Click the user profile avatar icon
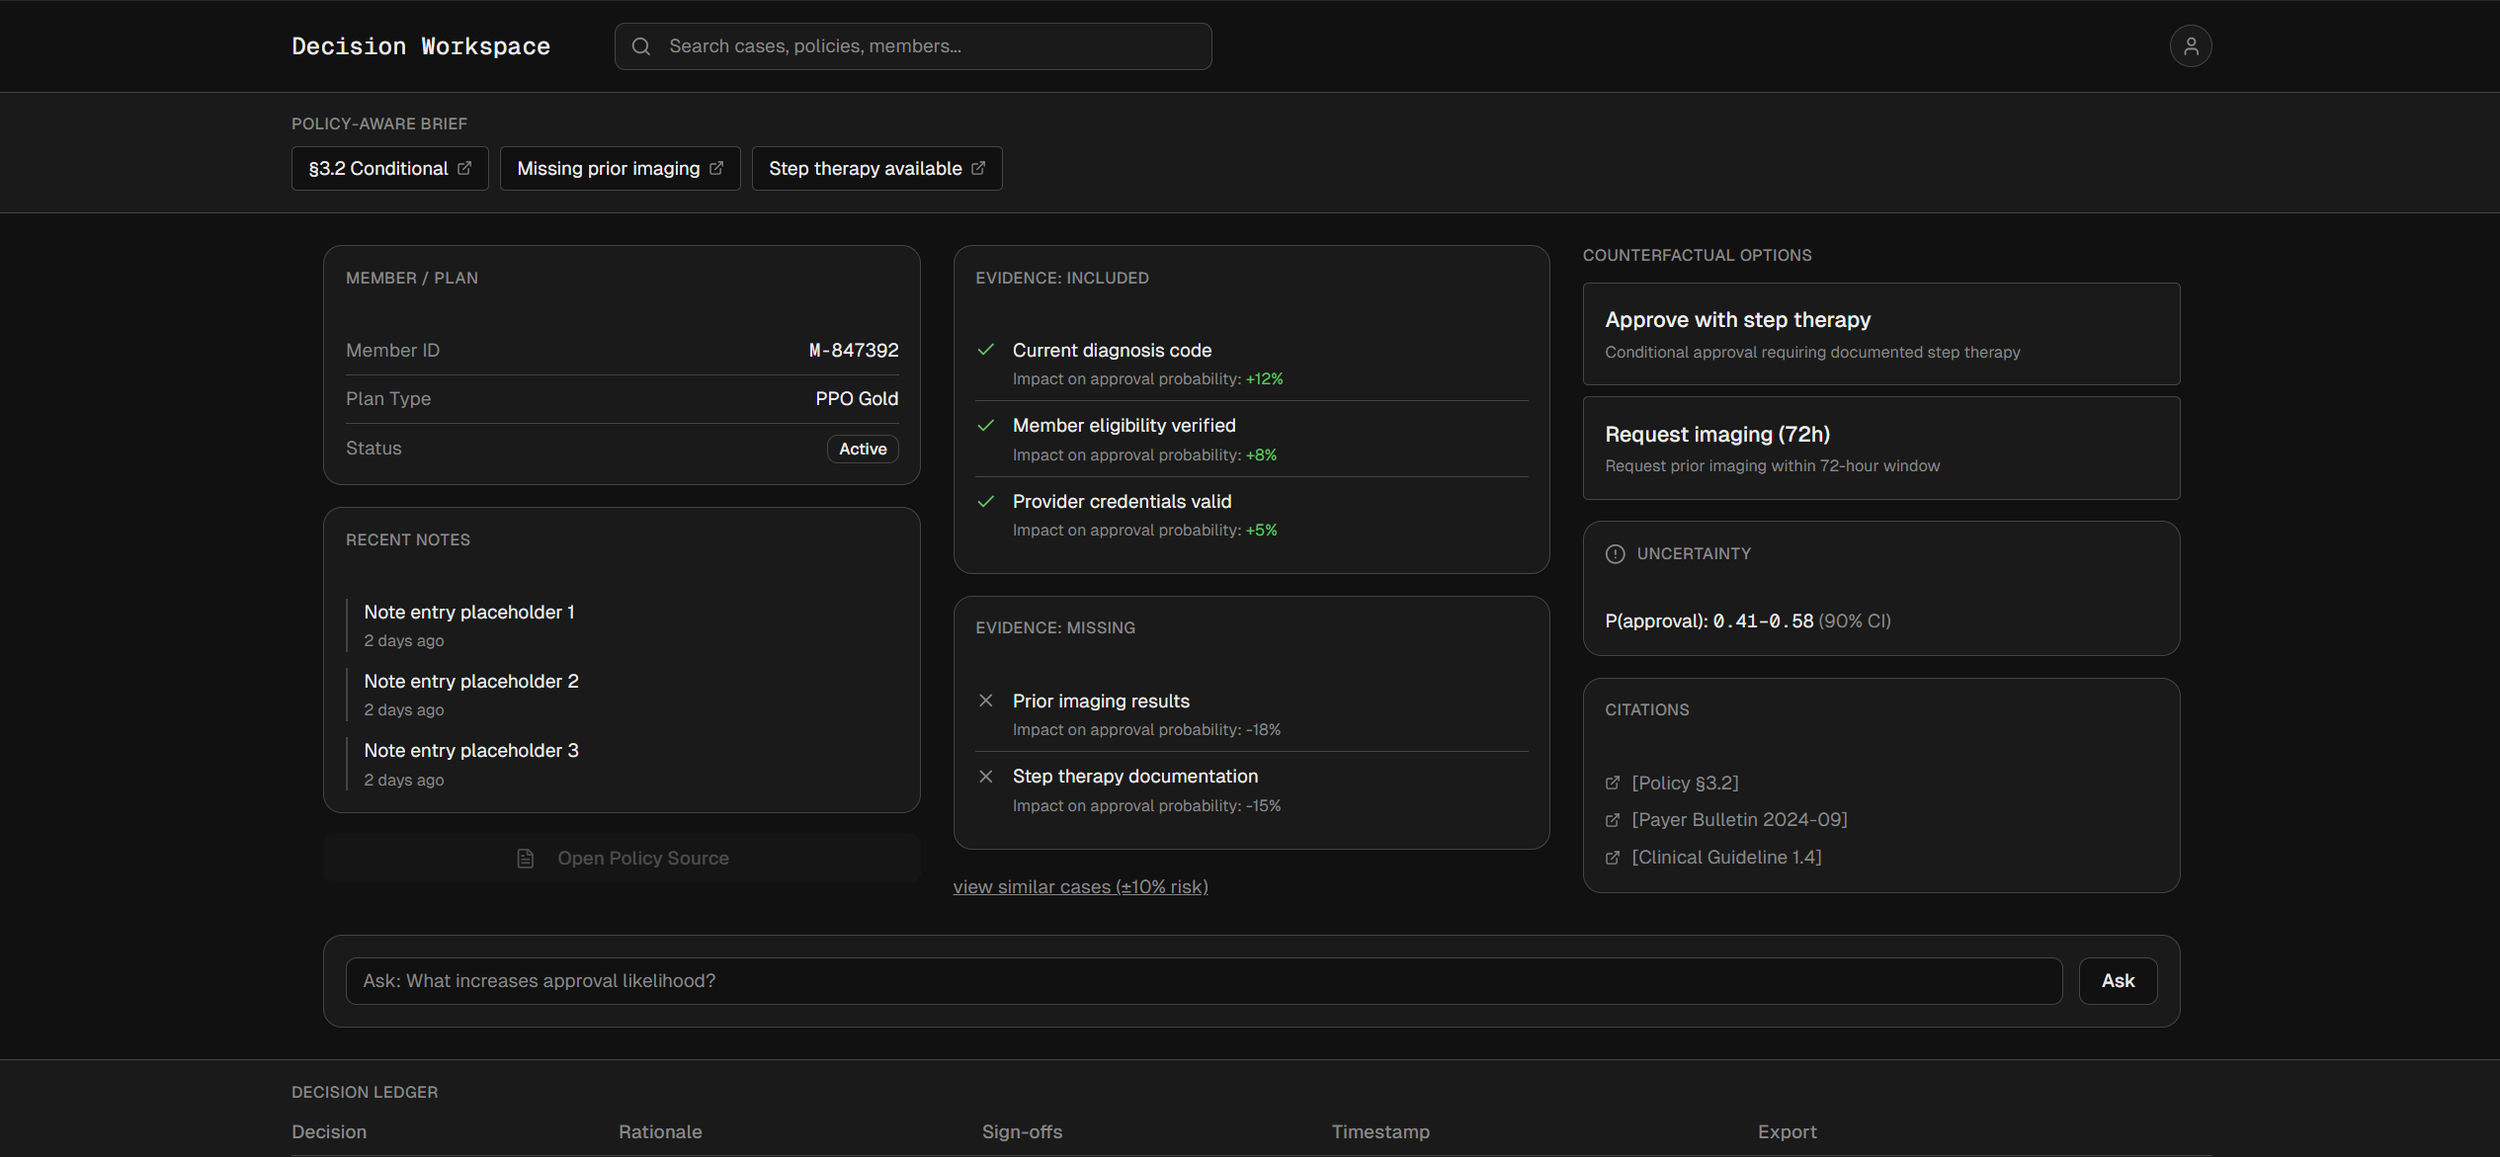 point(2190,46)
